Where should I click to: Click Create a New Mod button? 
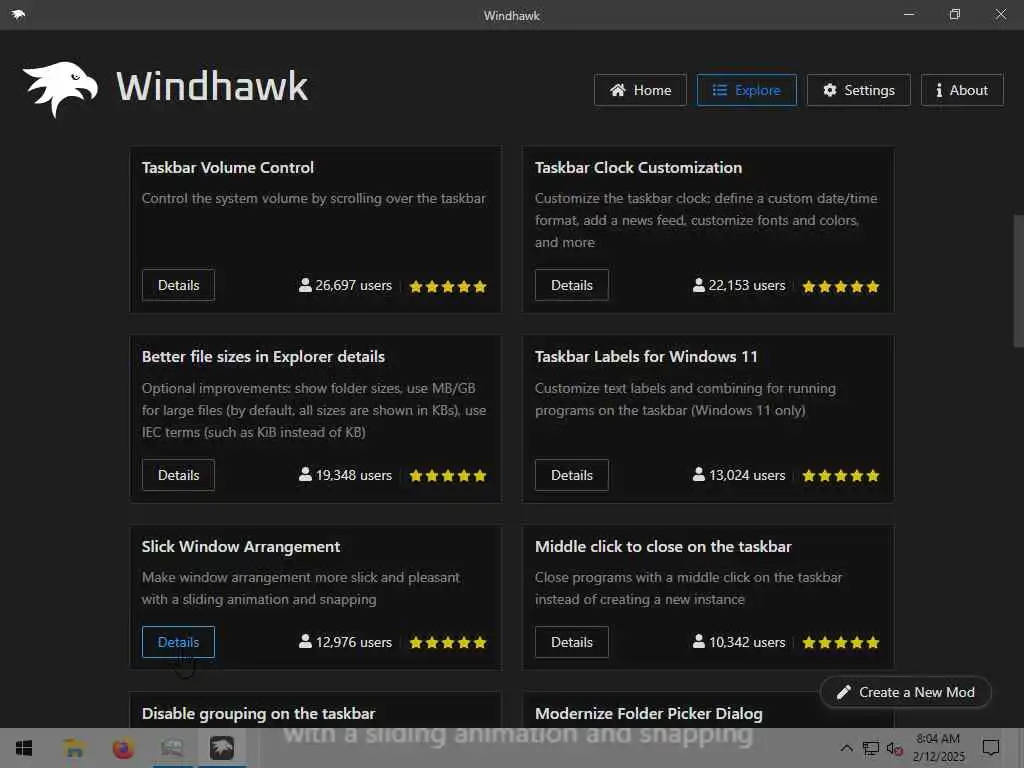pos(905,692)
